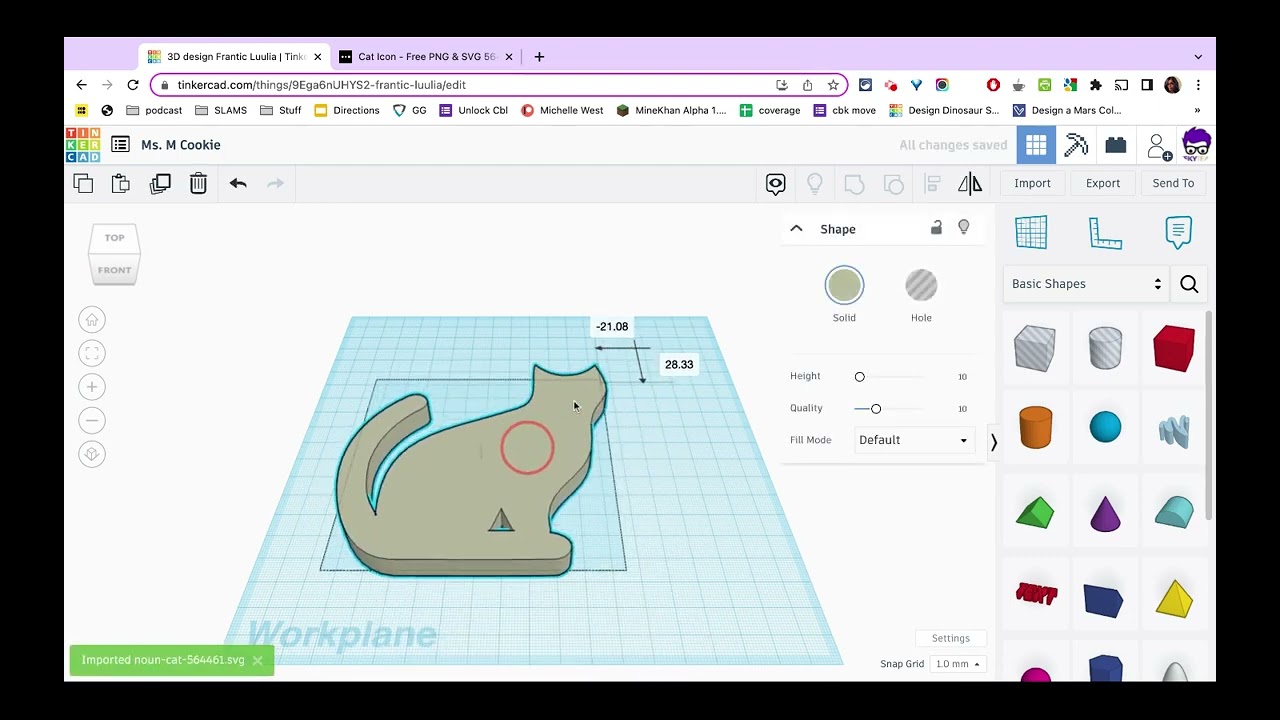Screen dimensions: 1280x720
Task: Click the Align tool icon
Action: pyautogui.click(x=932, y=183)
